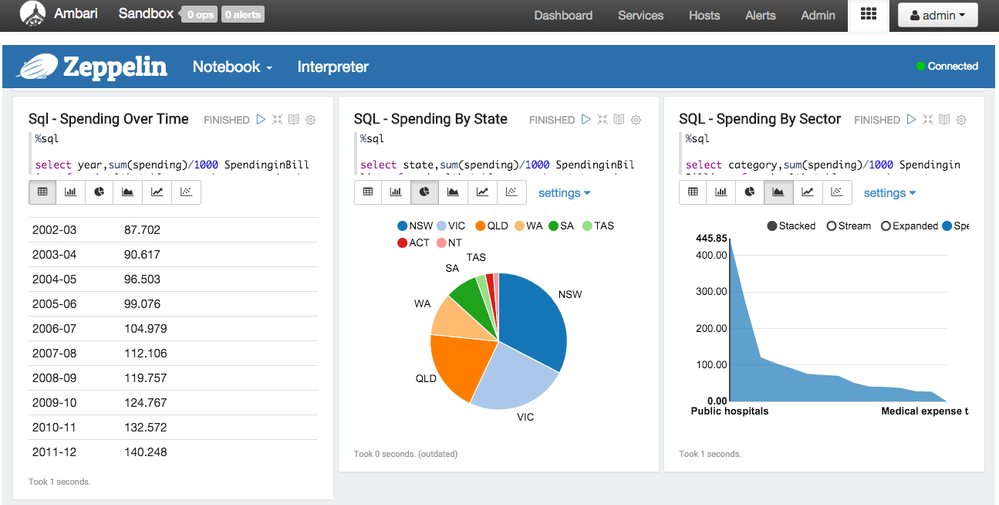
Task: Switch Spending By Sector to table view
Action: [693, 192]
